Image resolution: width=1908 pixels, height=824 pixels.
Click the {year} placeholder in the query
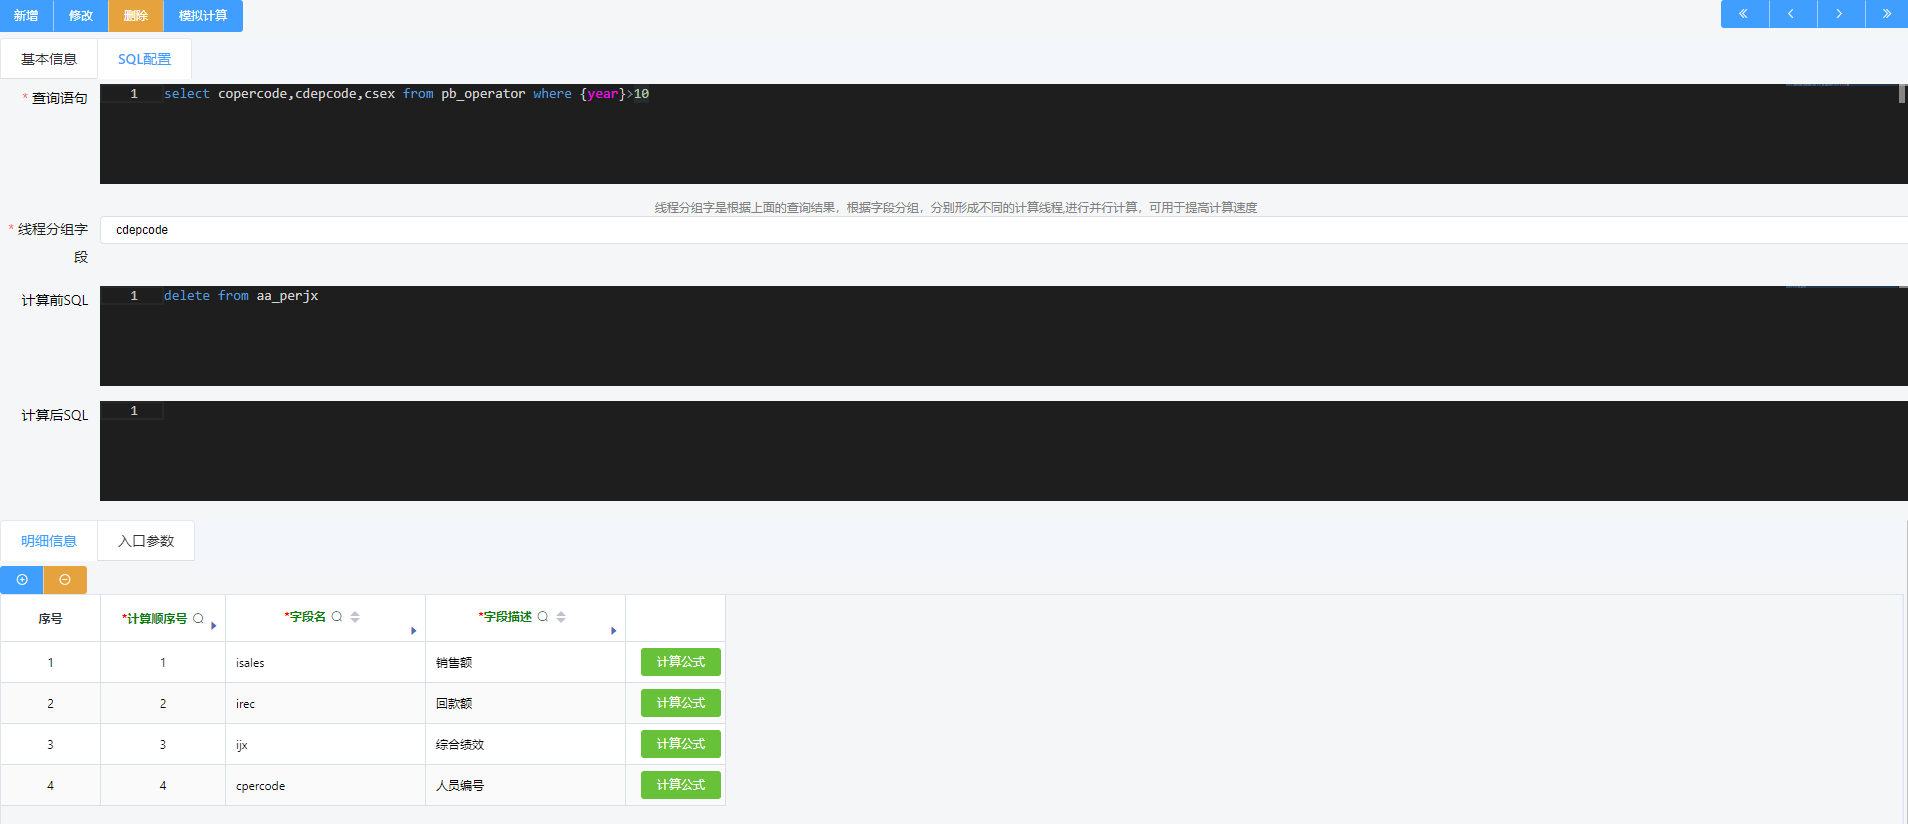click(603, 94)
